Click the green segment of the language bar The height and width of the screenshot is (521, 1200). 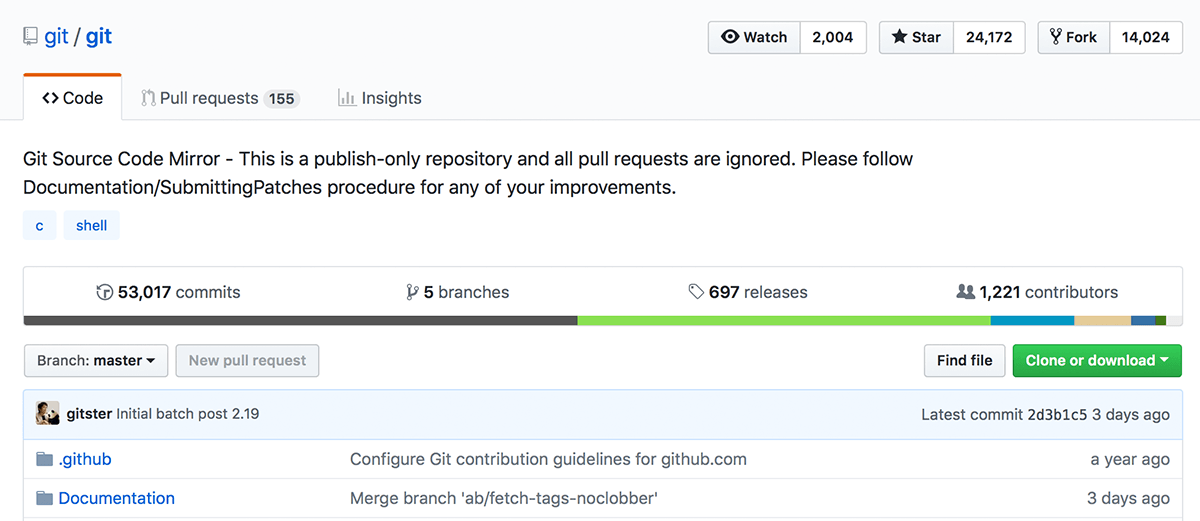click(x=784, y=321)
